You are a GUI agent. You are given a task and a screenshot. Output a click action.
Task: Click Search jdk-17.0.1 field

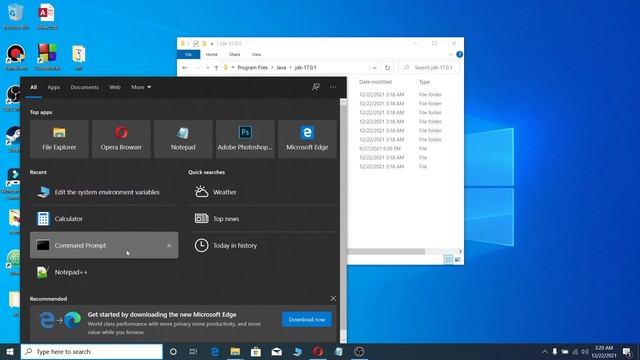point(429,67)
